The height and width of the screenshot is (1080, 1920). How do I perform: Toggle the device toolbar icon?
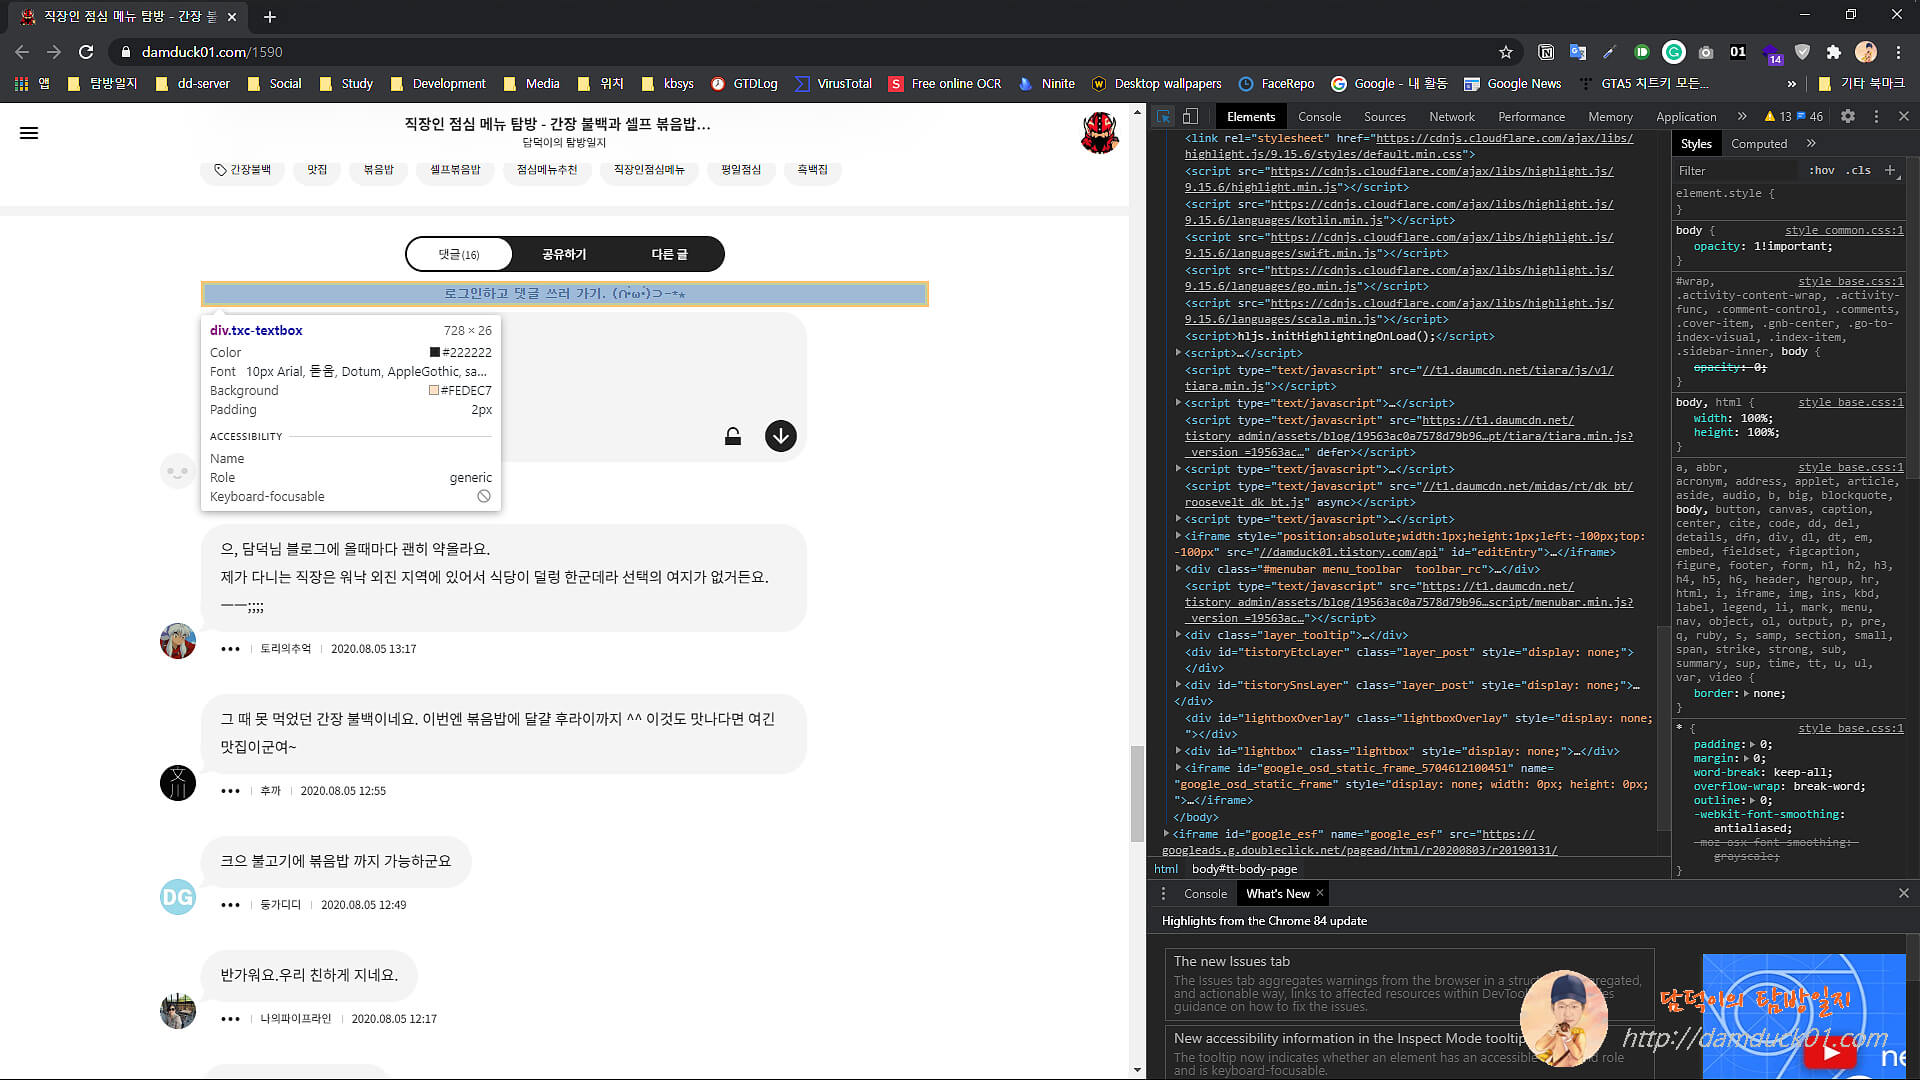[1190, 117]
